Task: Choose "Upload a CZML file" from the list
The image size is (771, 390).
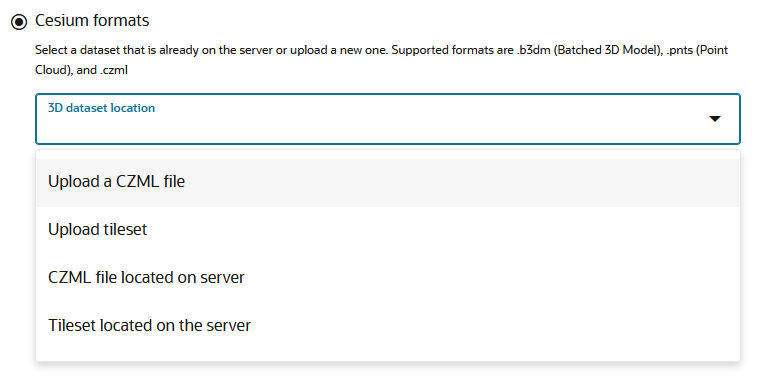Action: (387, 181)
